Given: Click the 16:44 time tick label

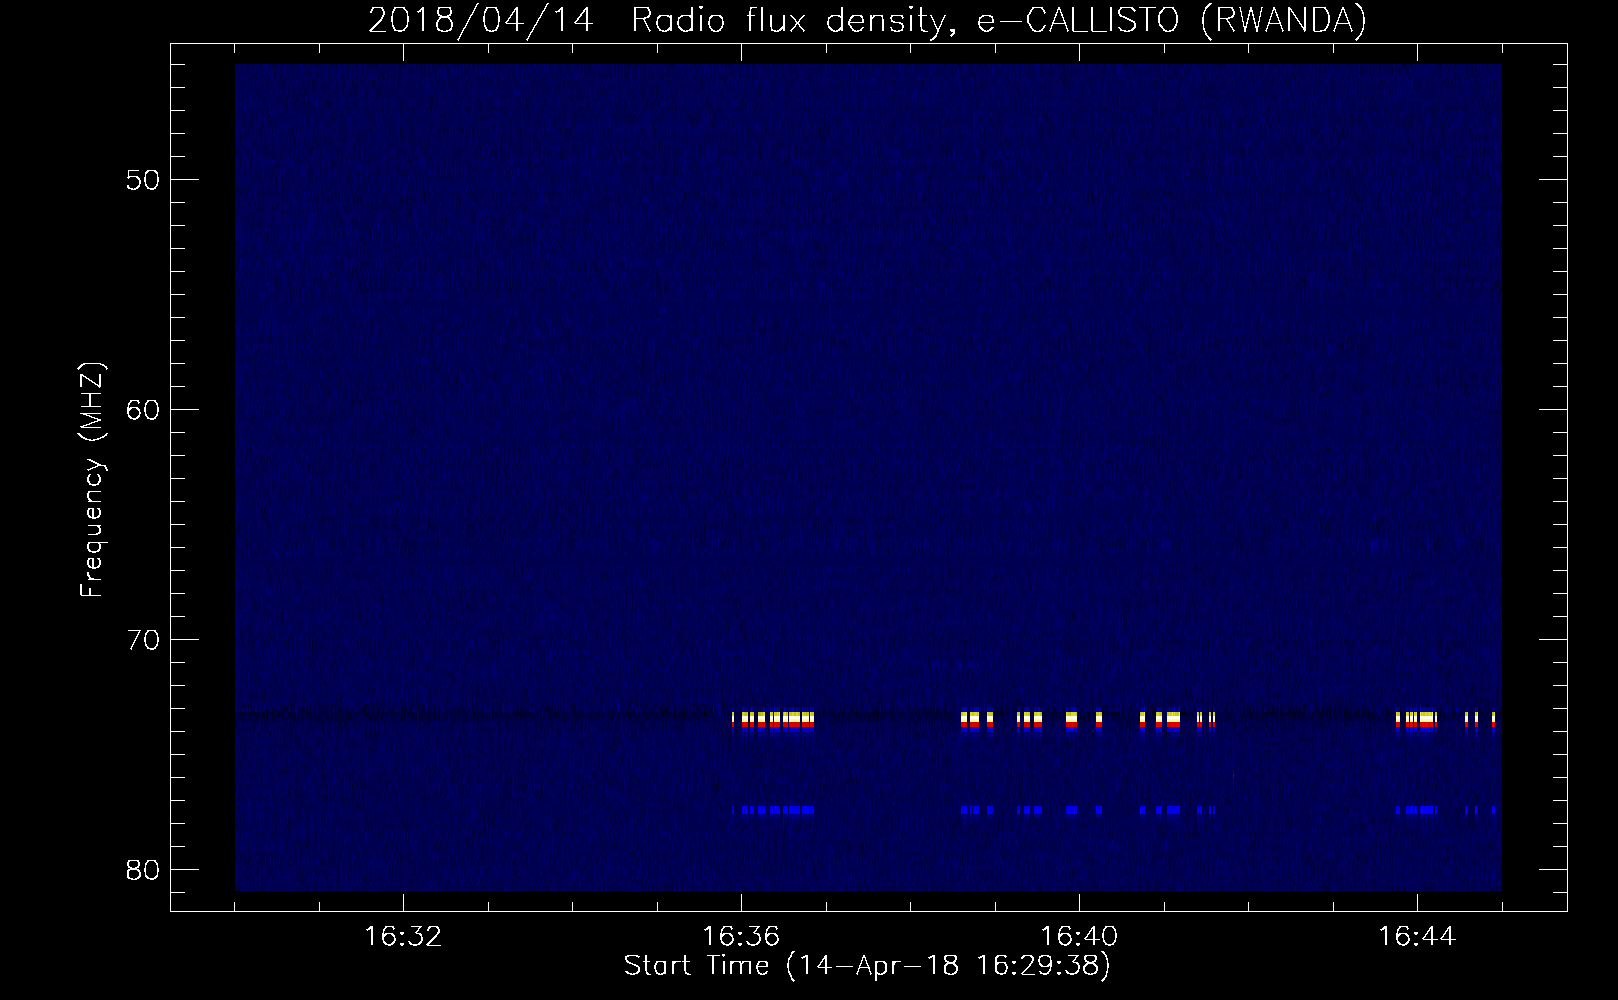Looking at the screenshot, I should [x=1417, y=937].
